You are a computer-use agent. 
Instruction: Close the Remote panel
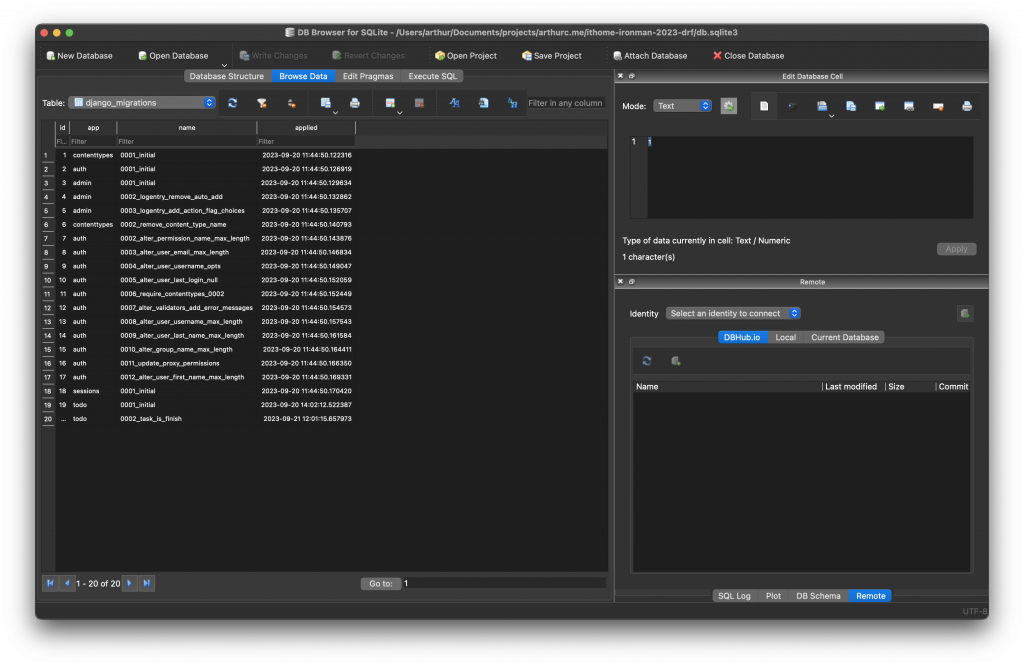point(620,281)
